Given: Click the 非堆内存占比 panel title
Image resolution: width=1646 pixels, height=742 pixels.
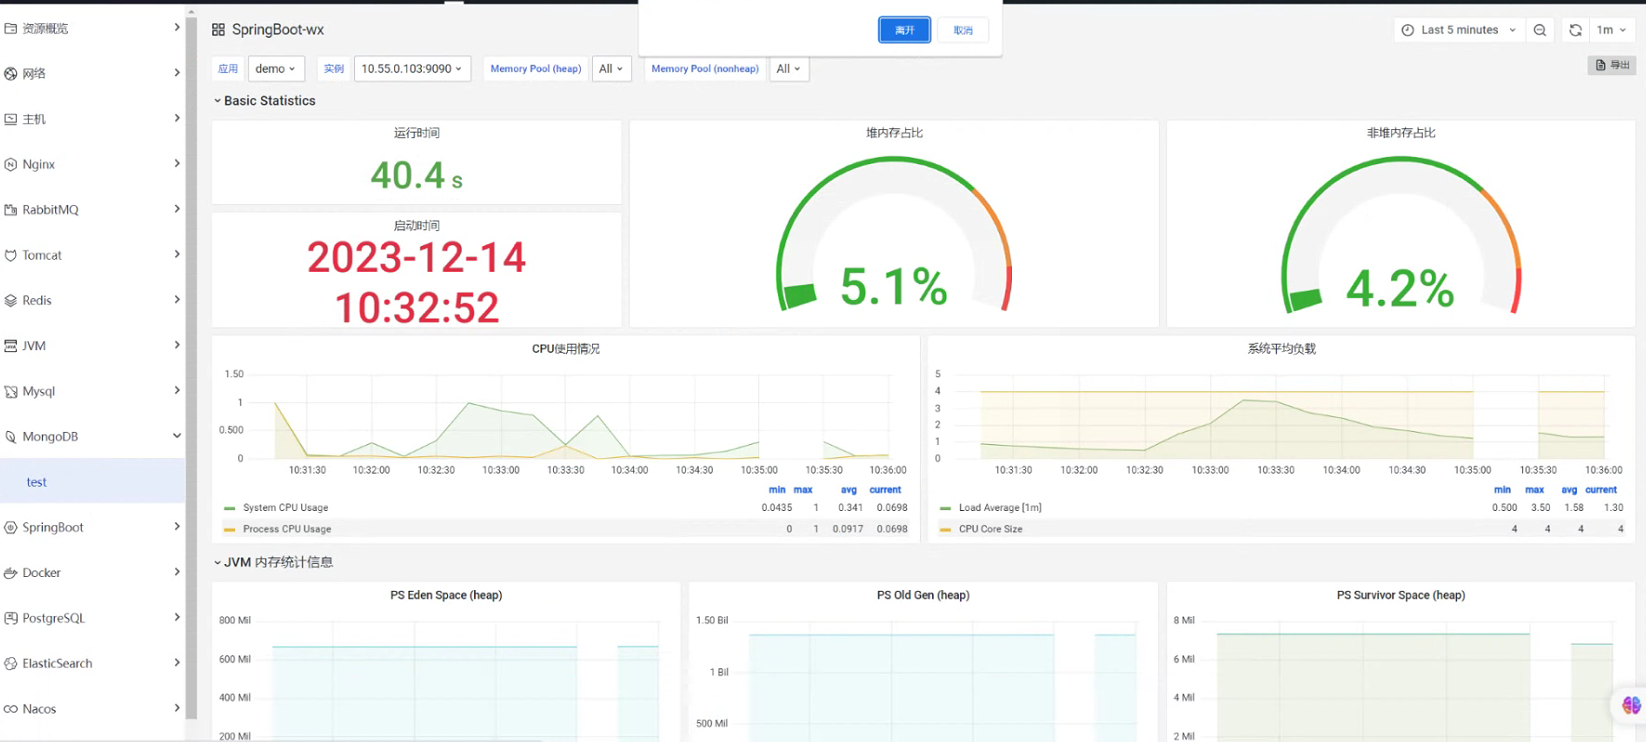Looking at the screenshot, I should 1401,133.
